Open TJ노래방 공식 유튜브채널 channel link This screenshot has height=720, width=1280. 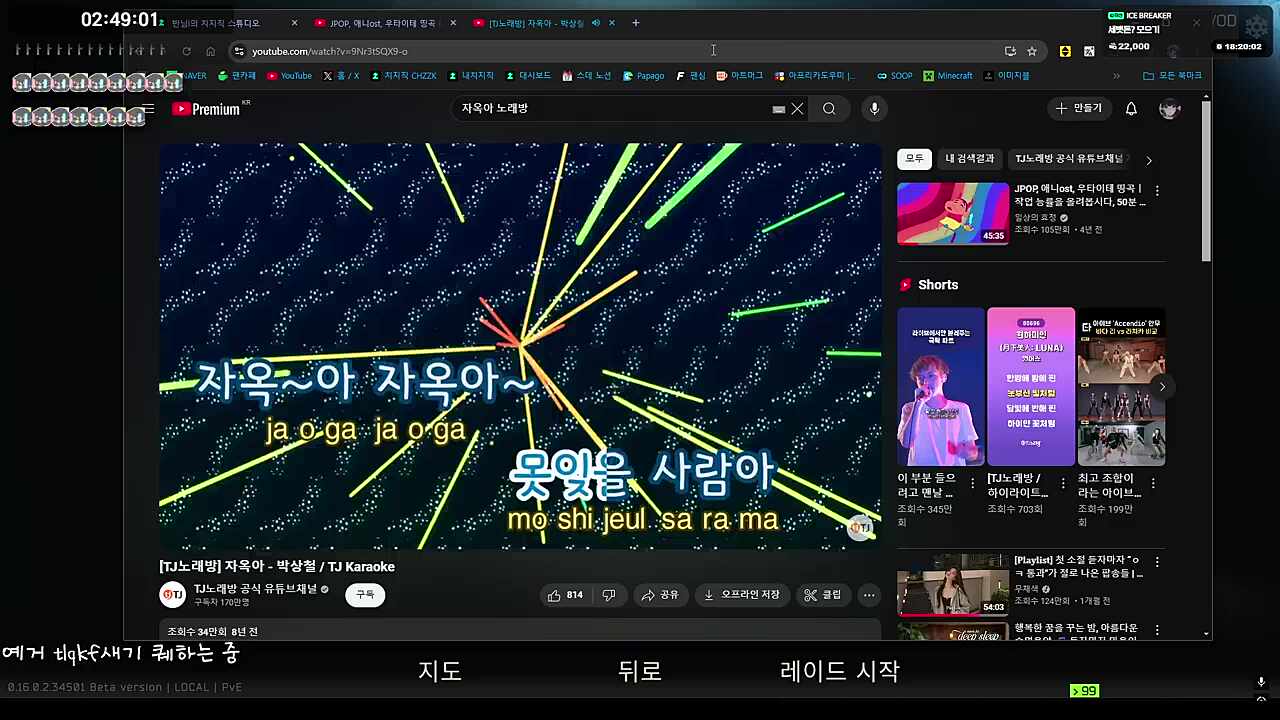click(255, 589)
